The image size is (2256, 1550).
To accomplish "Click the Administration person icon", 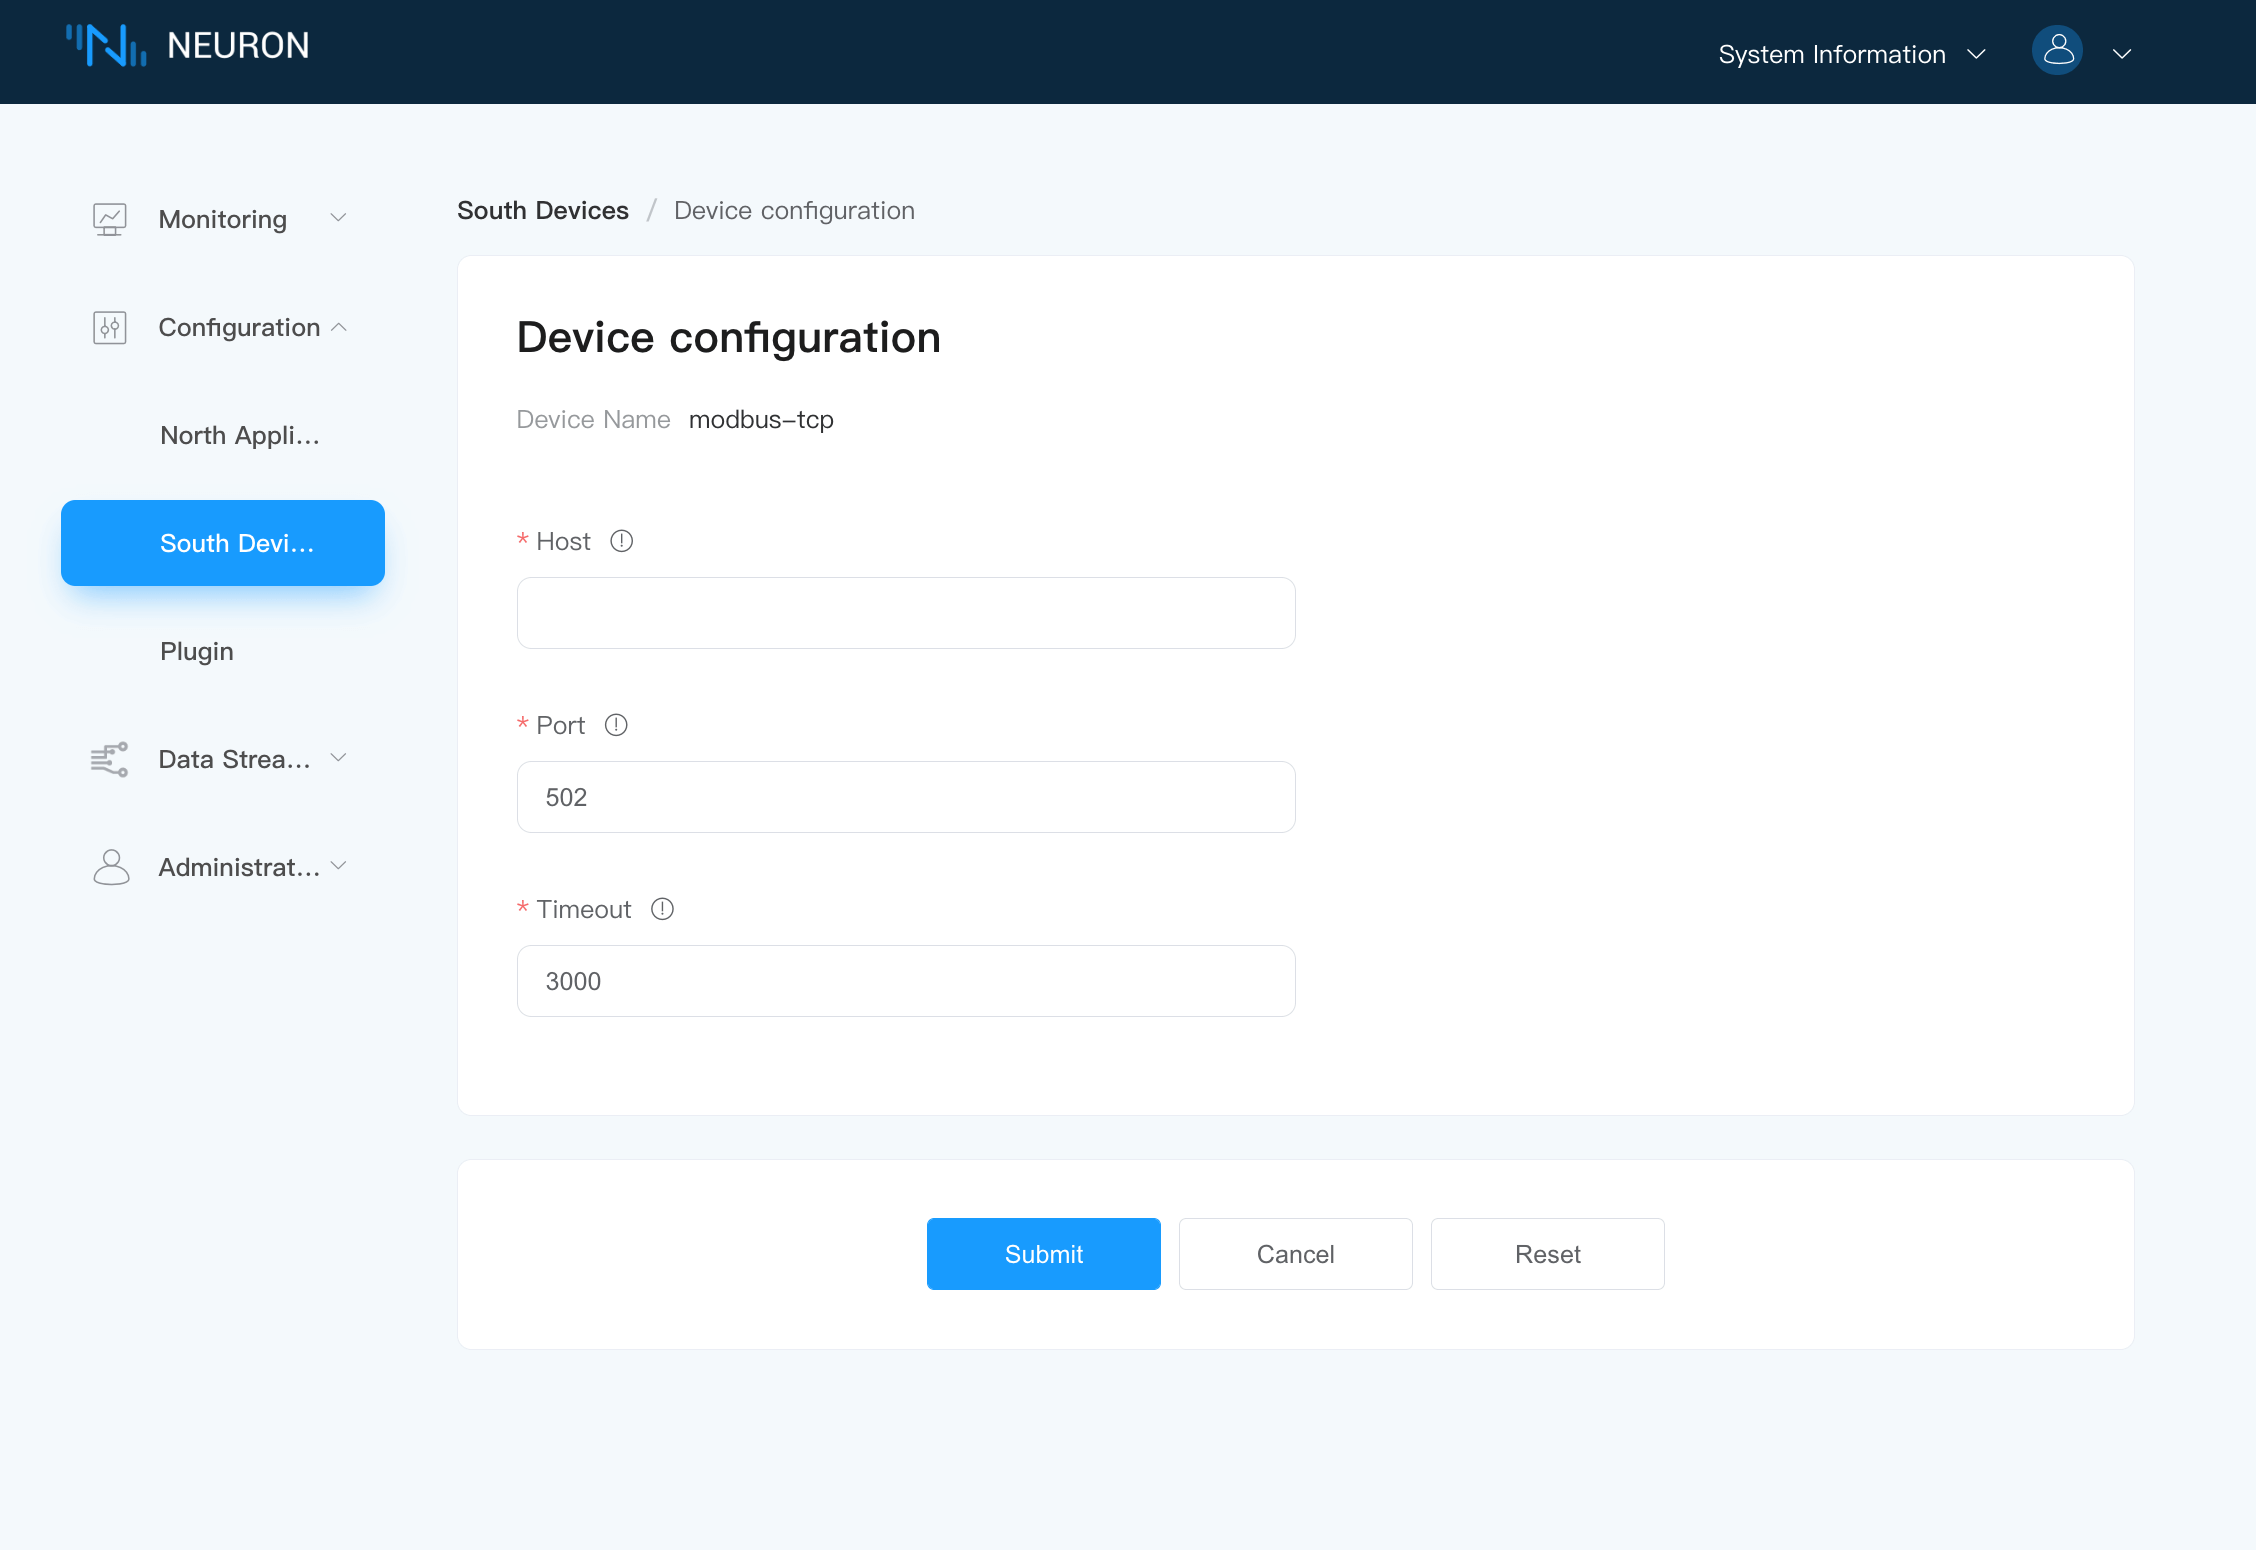I will coord(110,867).
